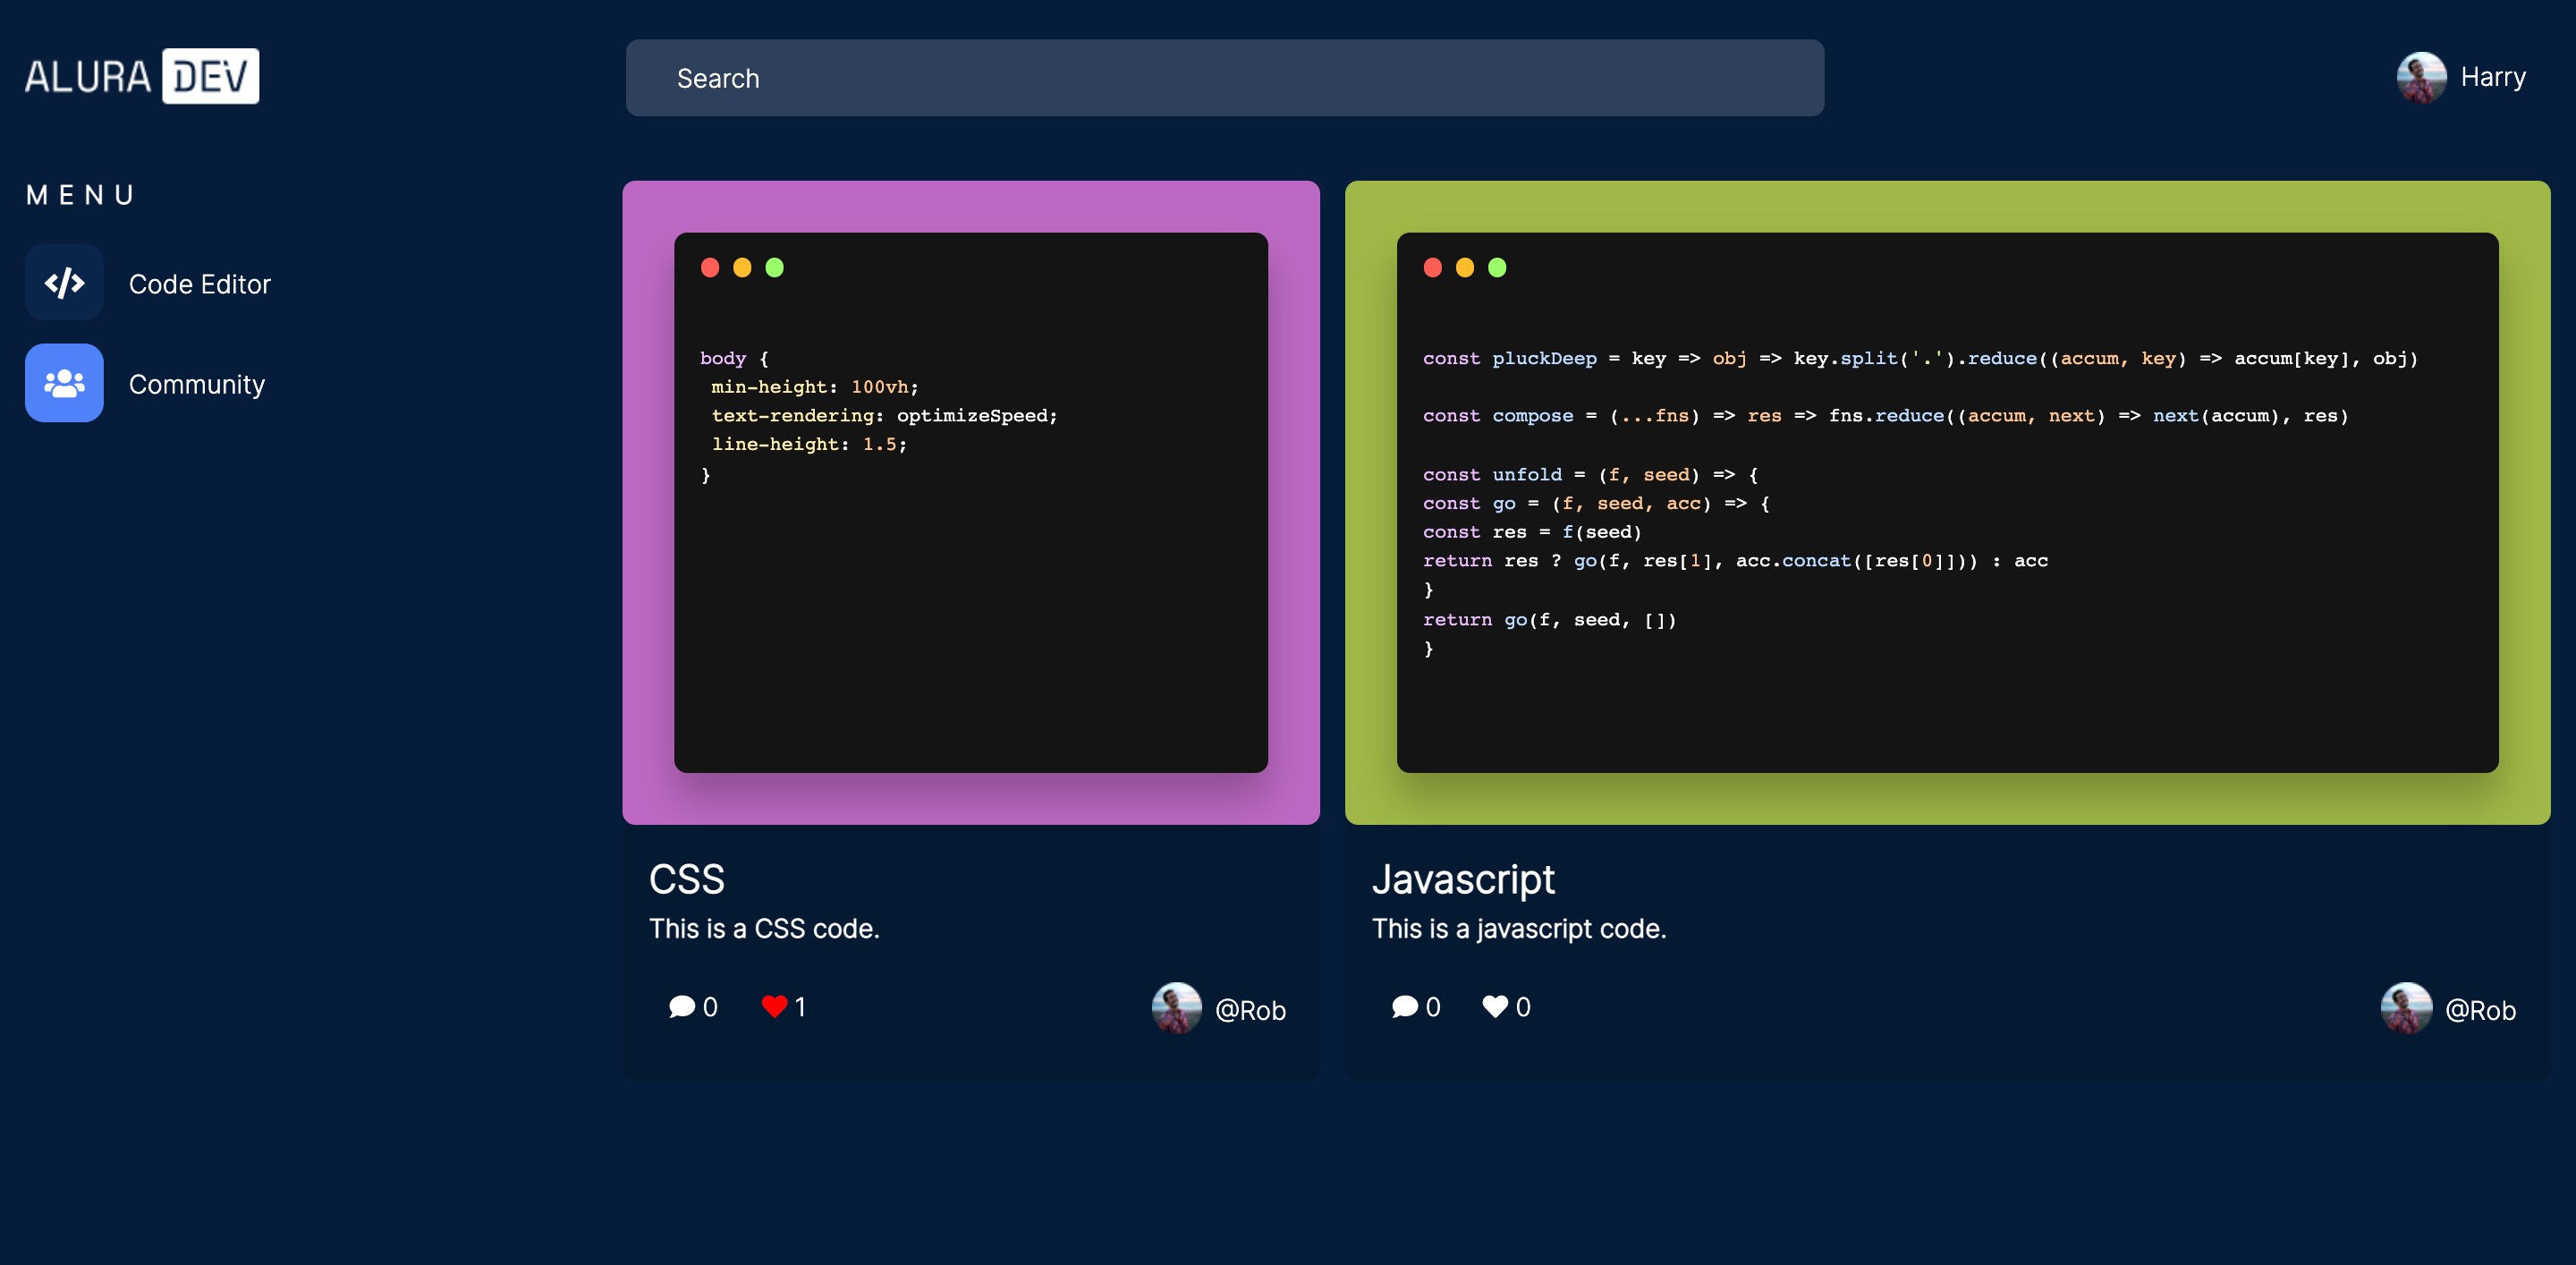
Task: Click Rob's avatar on the CSS card
Action: pos(1176,1008)
